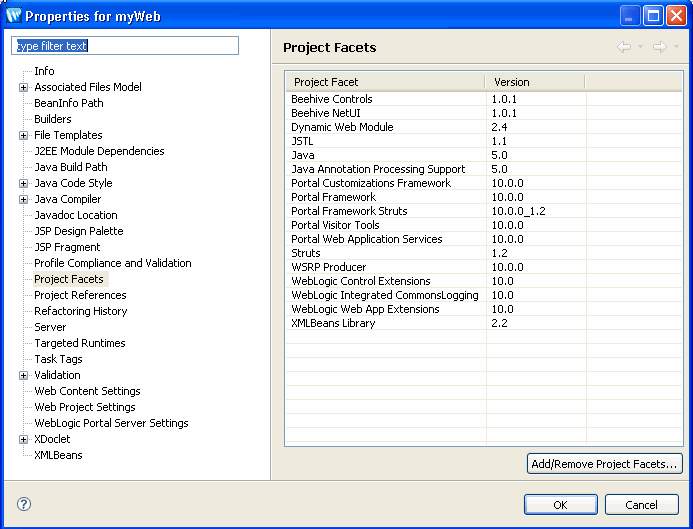Close the Properties for myWeb dialog
Screen dimensions: 693x529
(x=677, y=16)
